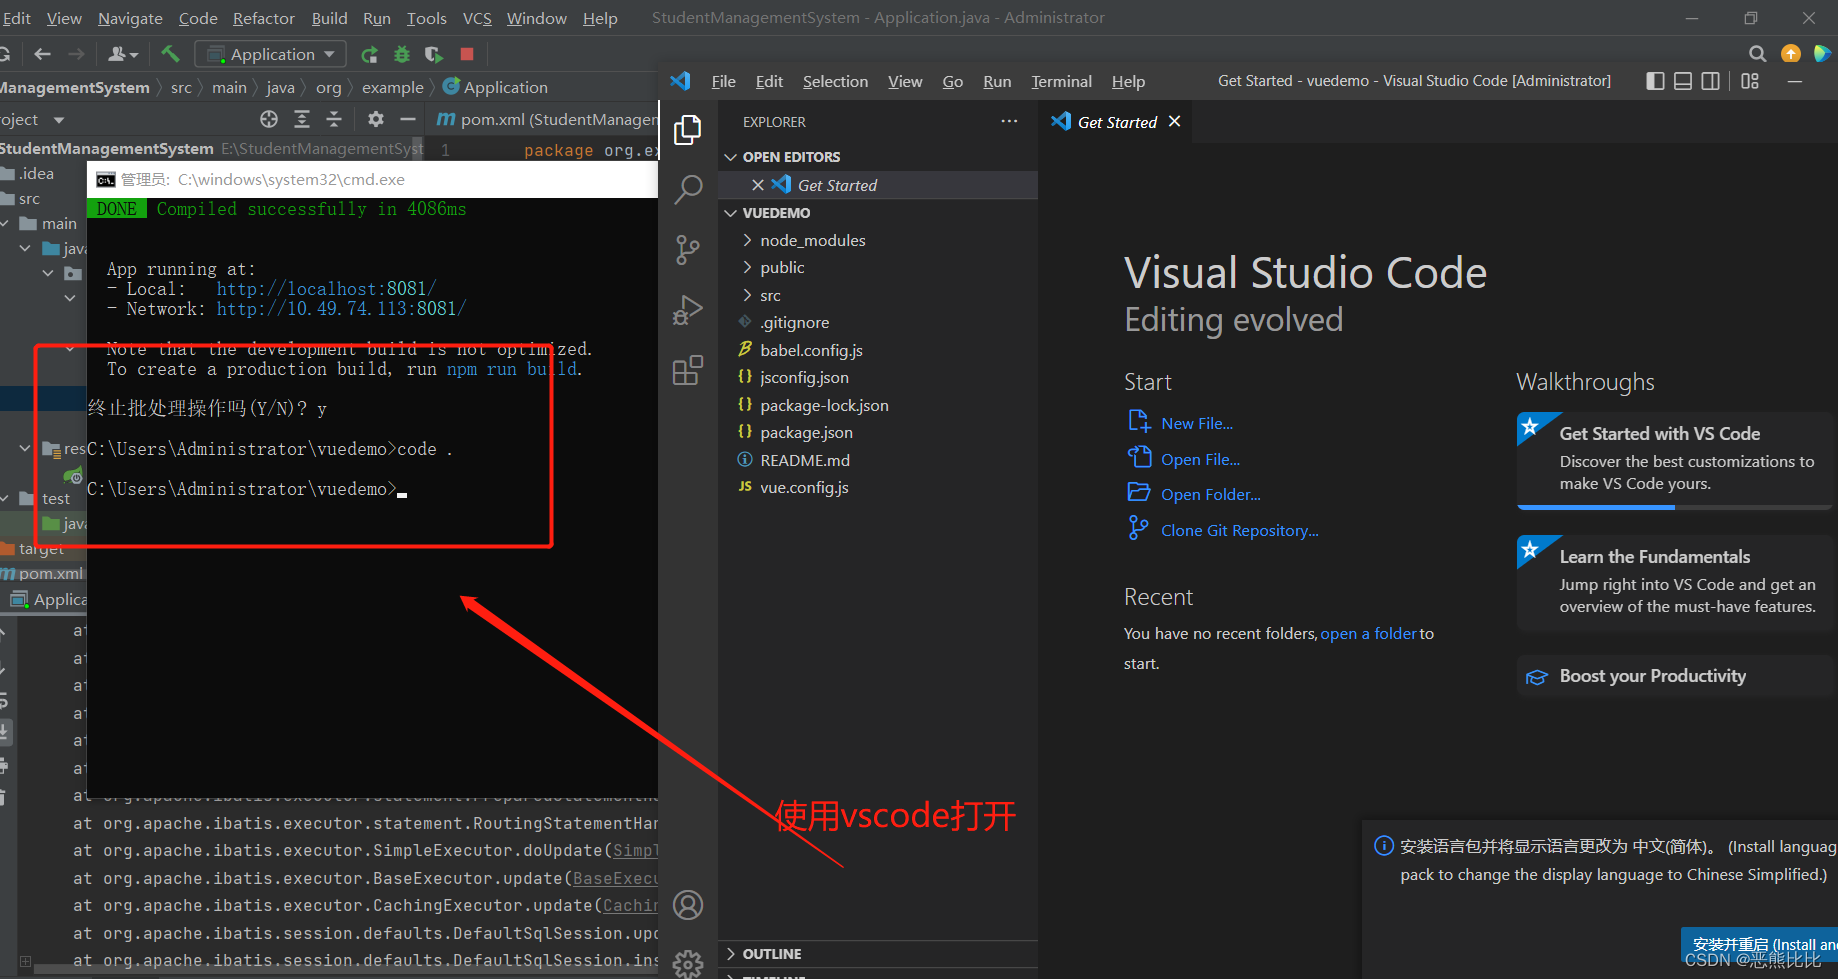Open babel.config.js in VS Code Explorer
Image resolution: width=1838 pixels, height=979 pixels.
click(811, 350)
